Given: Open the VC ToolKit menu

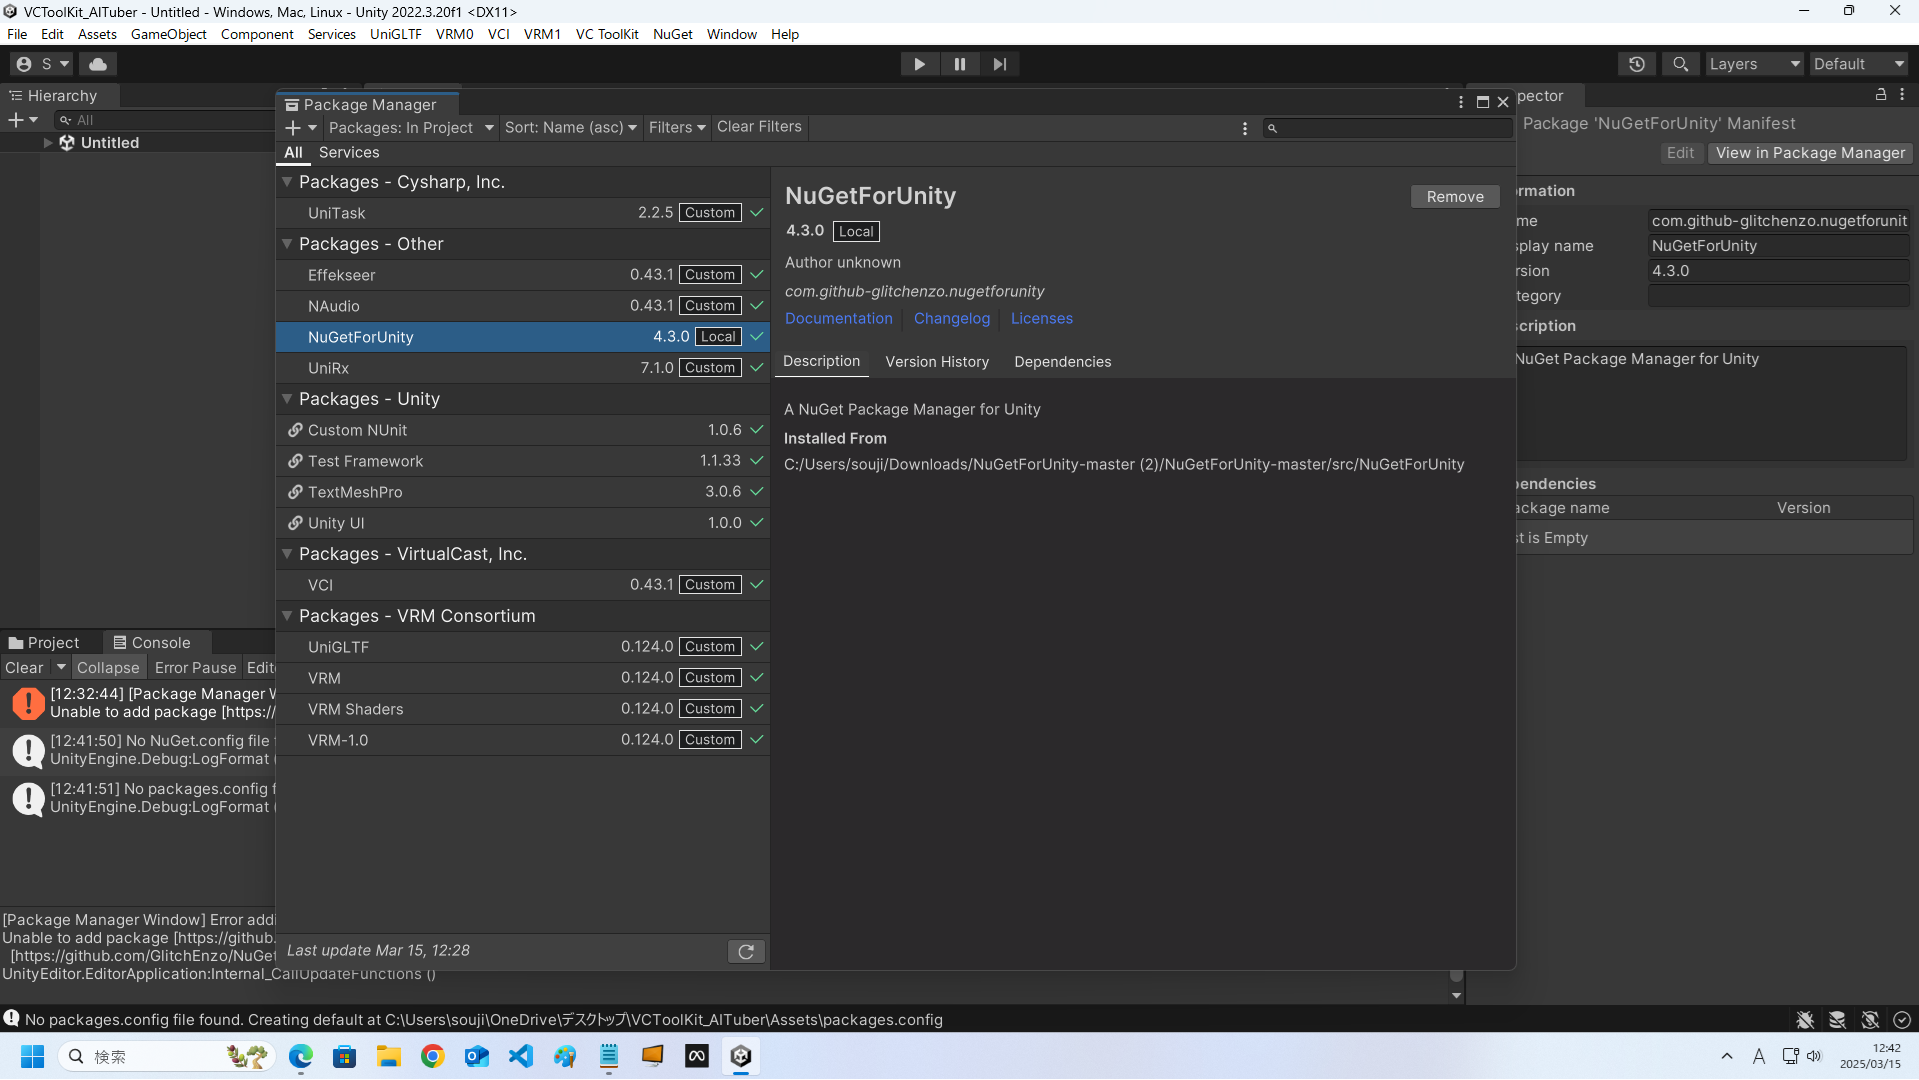Looking at the screenshot, I should [x=607, y=34].
